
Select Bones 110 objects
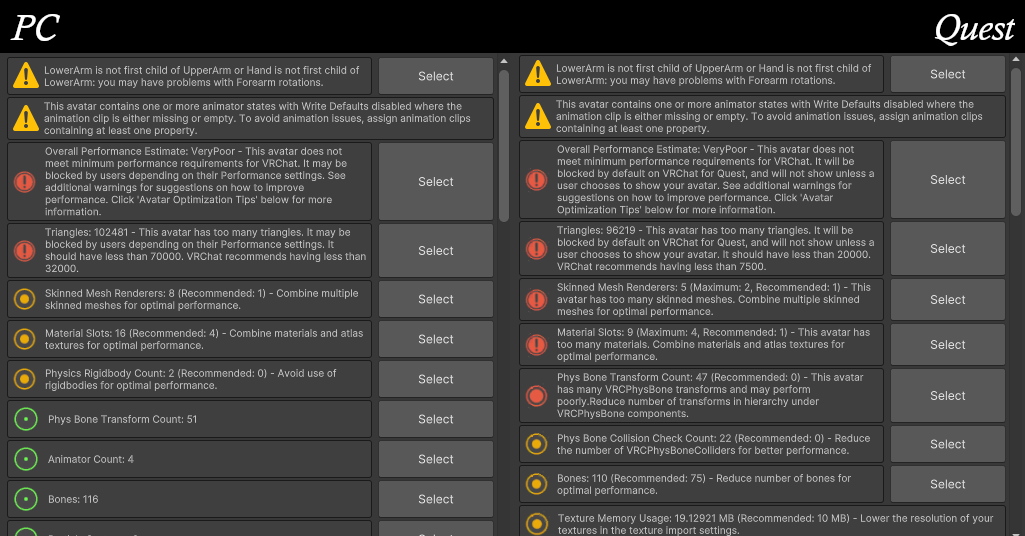click(x=948, y=484)
